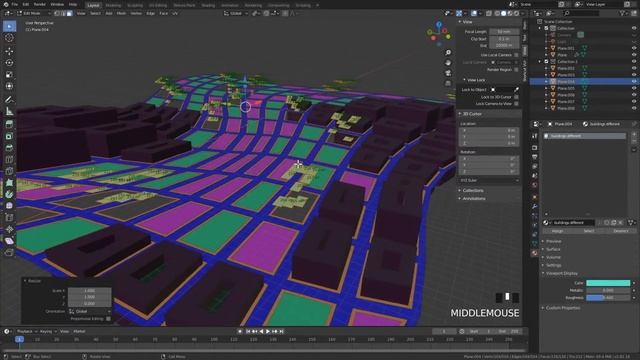Enable the Lock Camera to View checkbox
This screenshot has height=360, width=640.
516,104
